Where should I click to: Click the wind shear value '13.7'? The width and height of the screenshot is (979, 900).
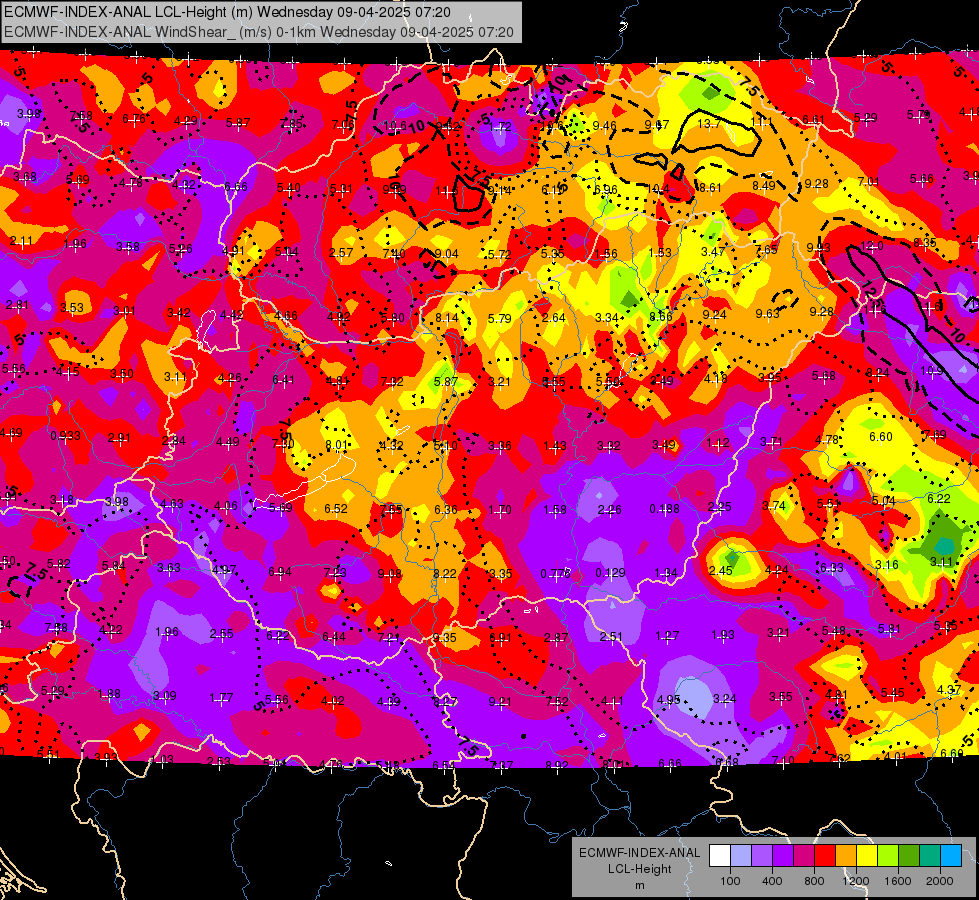pos(709,124)
